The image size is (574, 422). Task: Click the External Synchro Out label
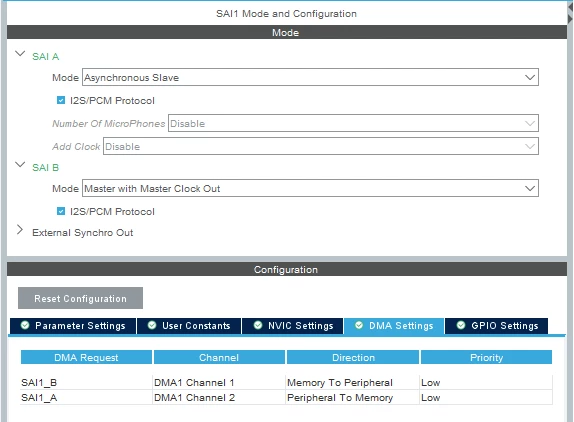83,232
